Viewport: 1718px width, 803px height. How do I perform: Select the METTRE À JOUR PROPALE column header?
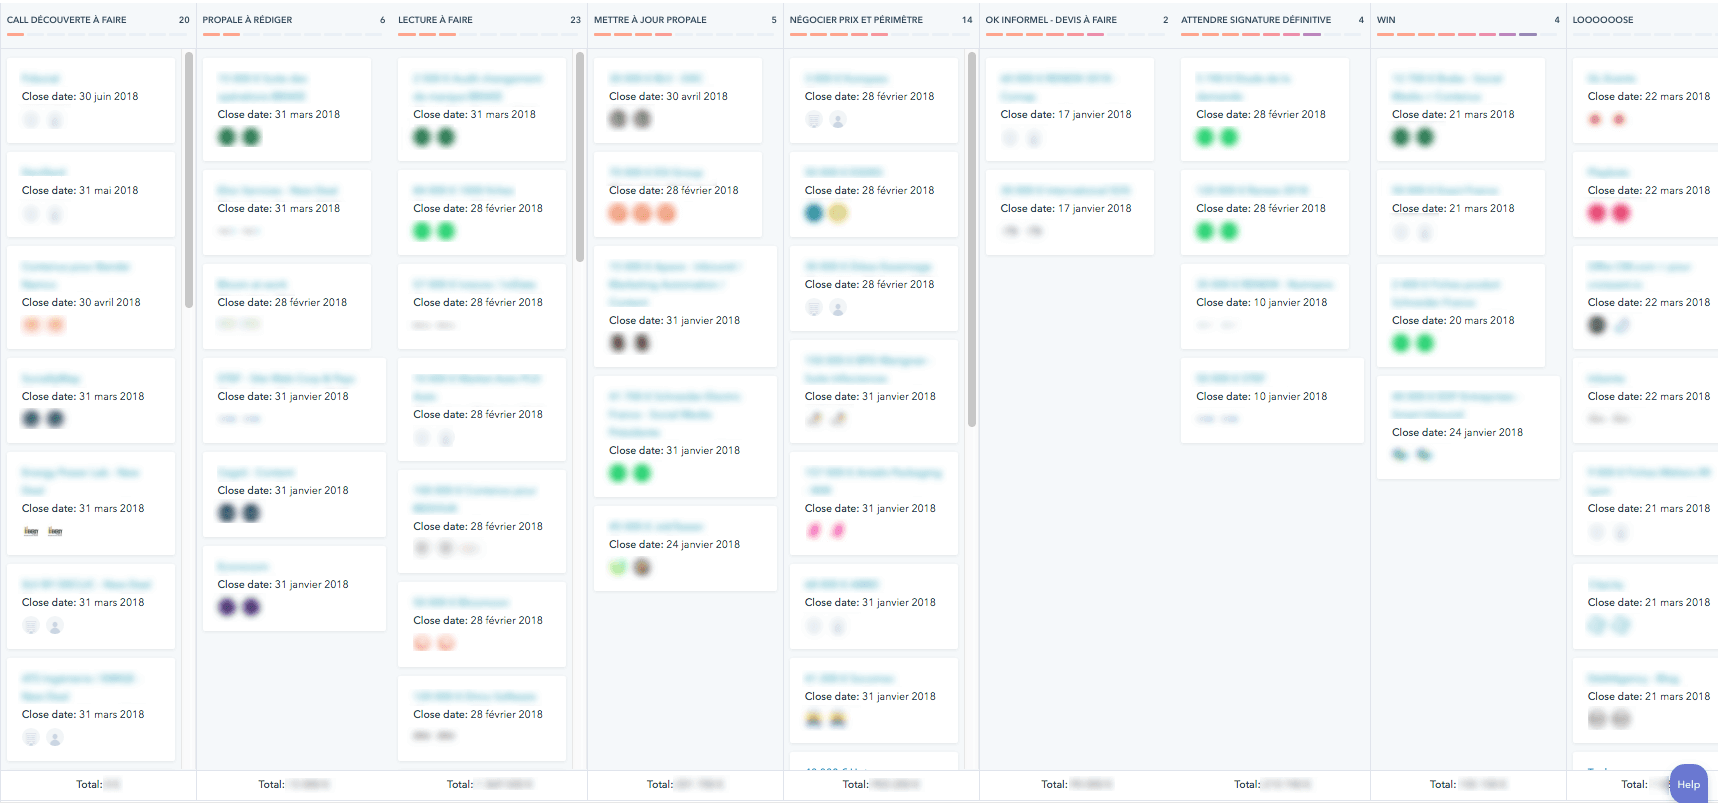coord(650,20)
